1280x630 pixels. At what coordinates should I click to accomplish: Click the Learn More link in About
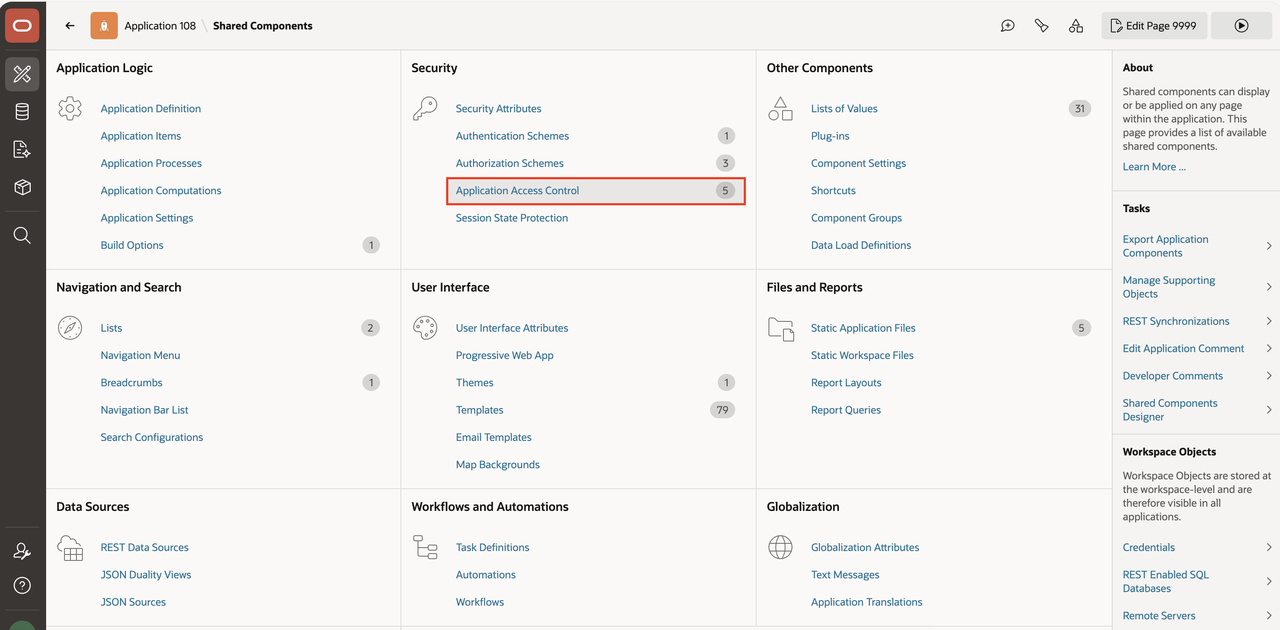click(1154, 167)
